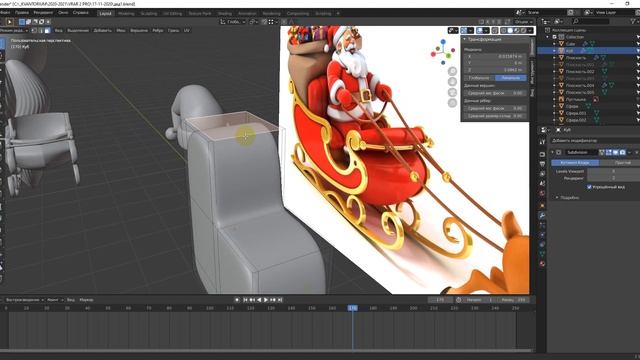The width and height of the screenshot is (640, 360).
Task: Choose Catmull-Clark subdivision type
Action: point(575,163)
